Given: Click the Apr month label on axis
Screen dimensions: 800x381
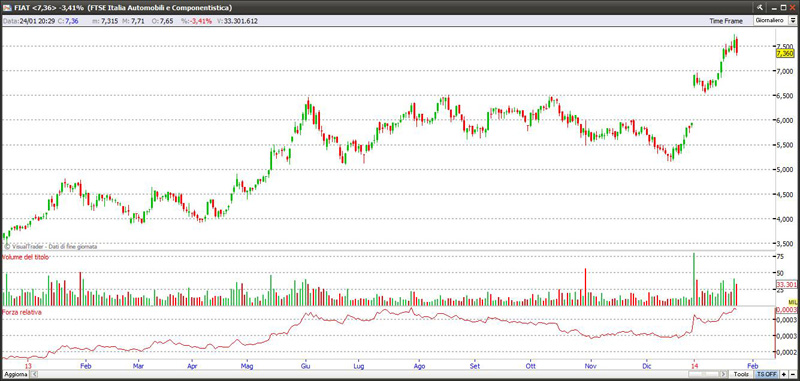Looking at the screenshot, I should [x=192, y=366].
